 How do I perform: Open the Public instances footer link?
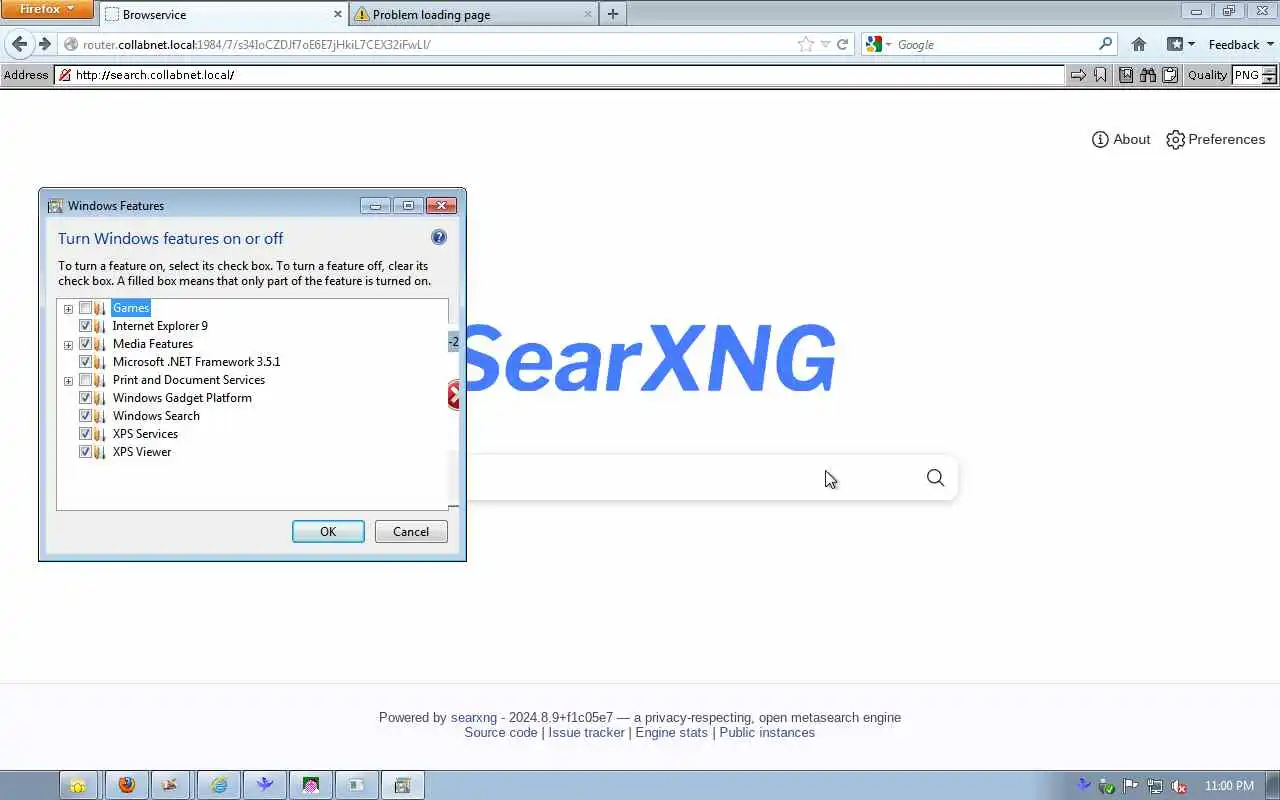point(767,732)
